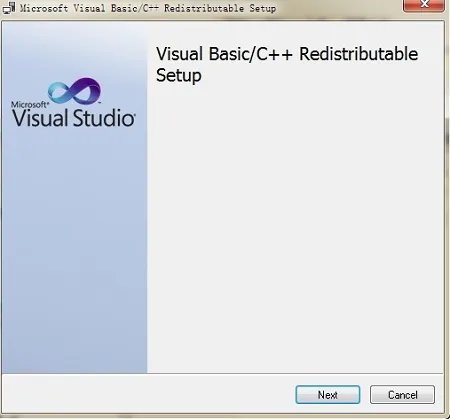Click the small "Microsoft" label above the wordmark
Image resolution: width=450 pixels, height=419 pixels.
[30, 104]
